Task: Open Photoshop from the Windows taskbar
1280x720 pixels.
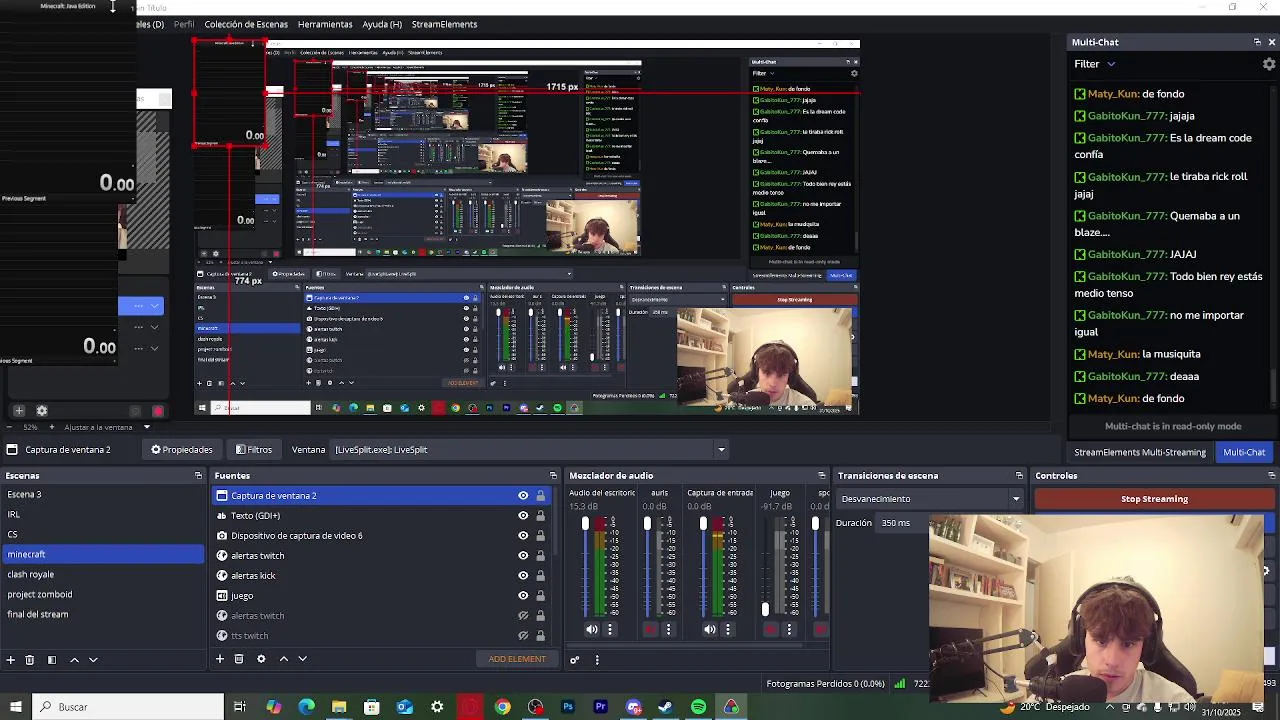Action: [x=567, y=707]
